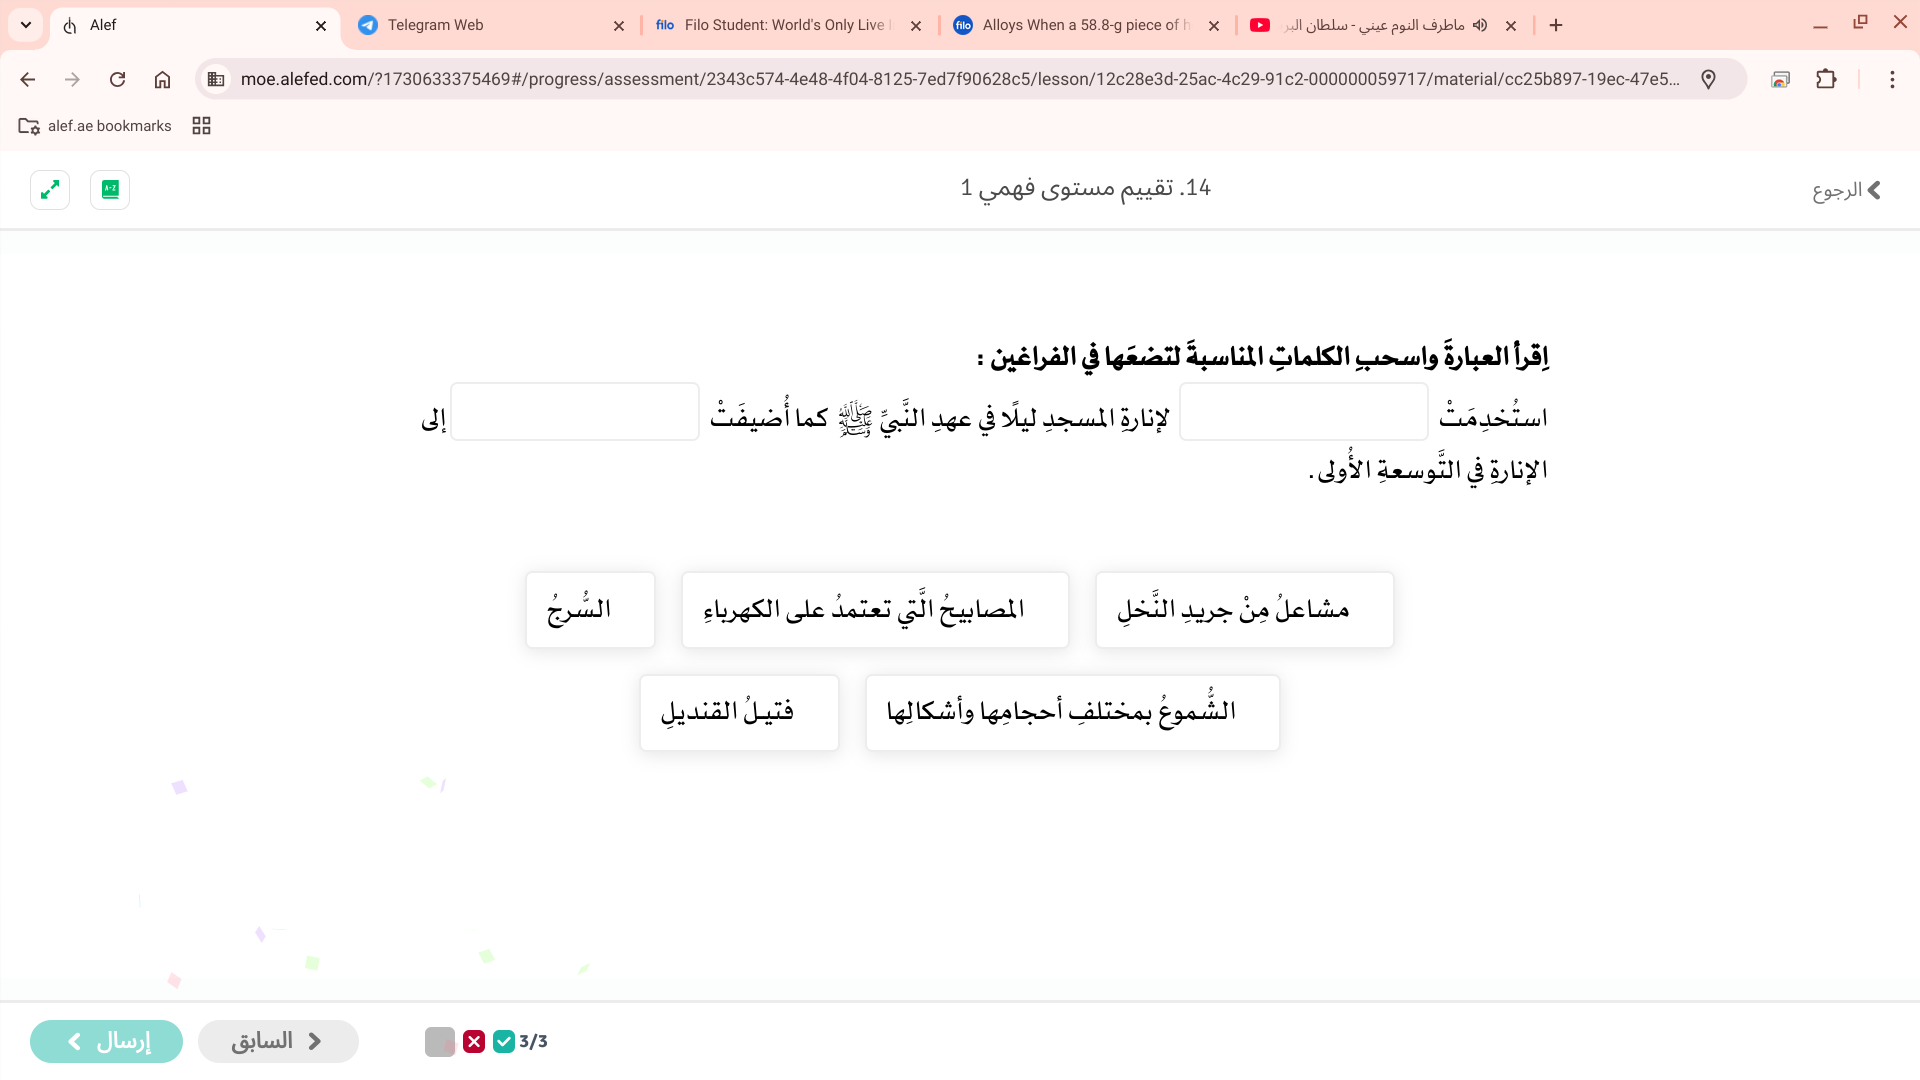Screen dimensions: 1920x1080
Task: Click the first empty blank after استُخدِمَتْ
Action: [x=1303, y=411]
